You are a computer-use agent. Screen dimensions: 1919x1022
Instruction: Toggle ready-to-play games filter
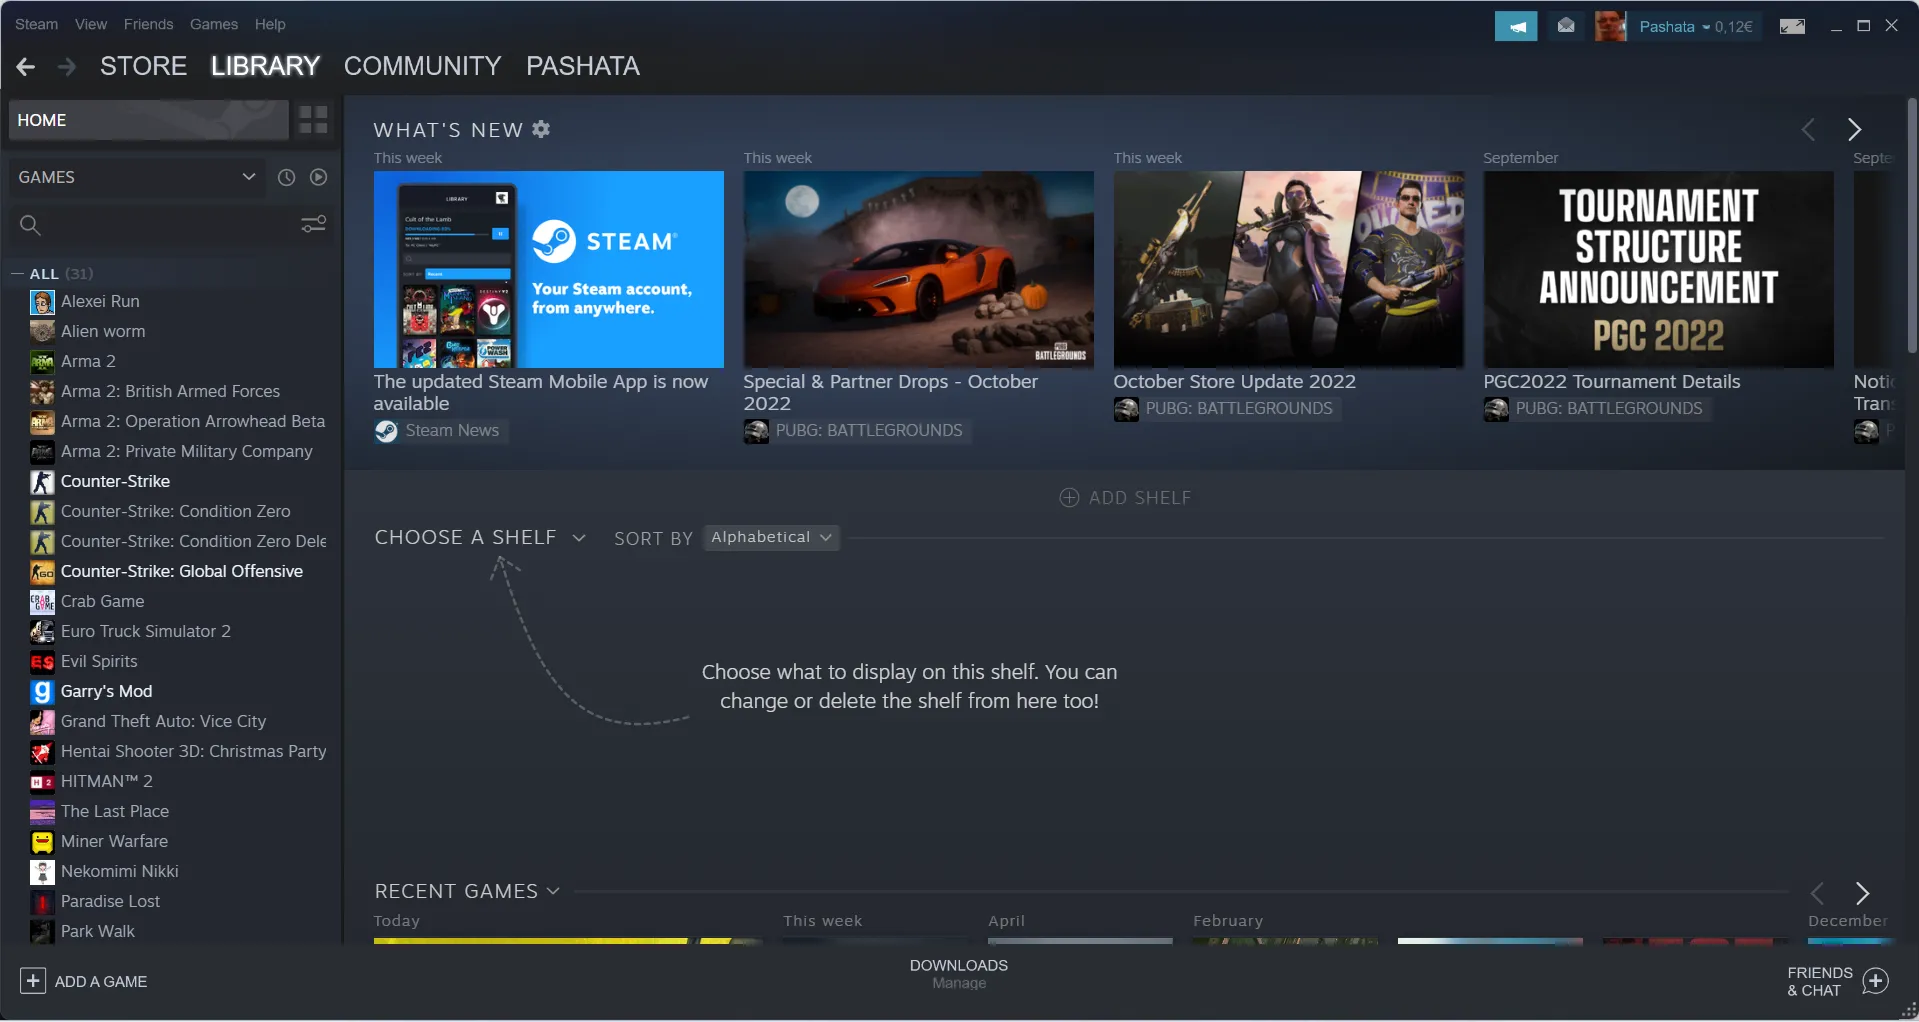pos(318,177)
